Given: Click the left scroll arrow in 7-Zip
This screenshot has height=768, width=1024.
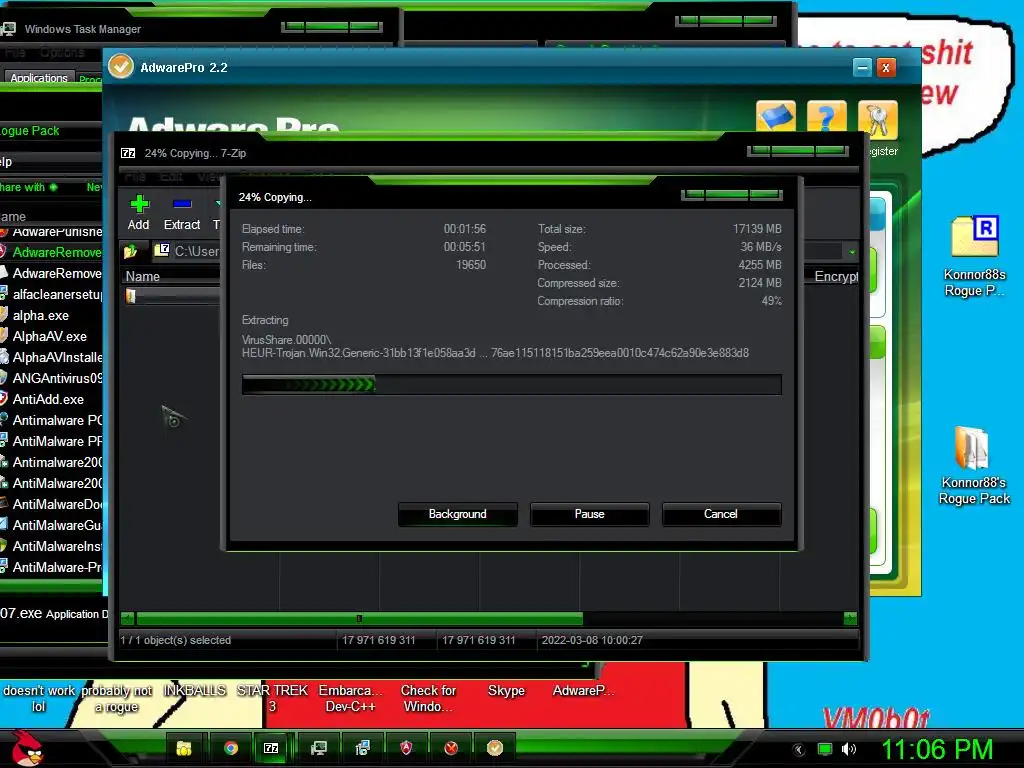Looking at the screenshot, I should [x=127, y=618].
